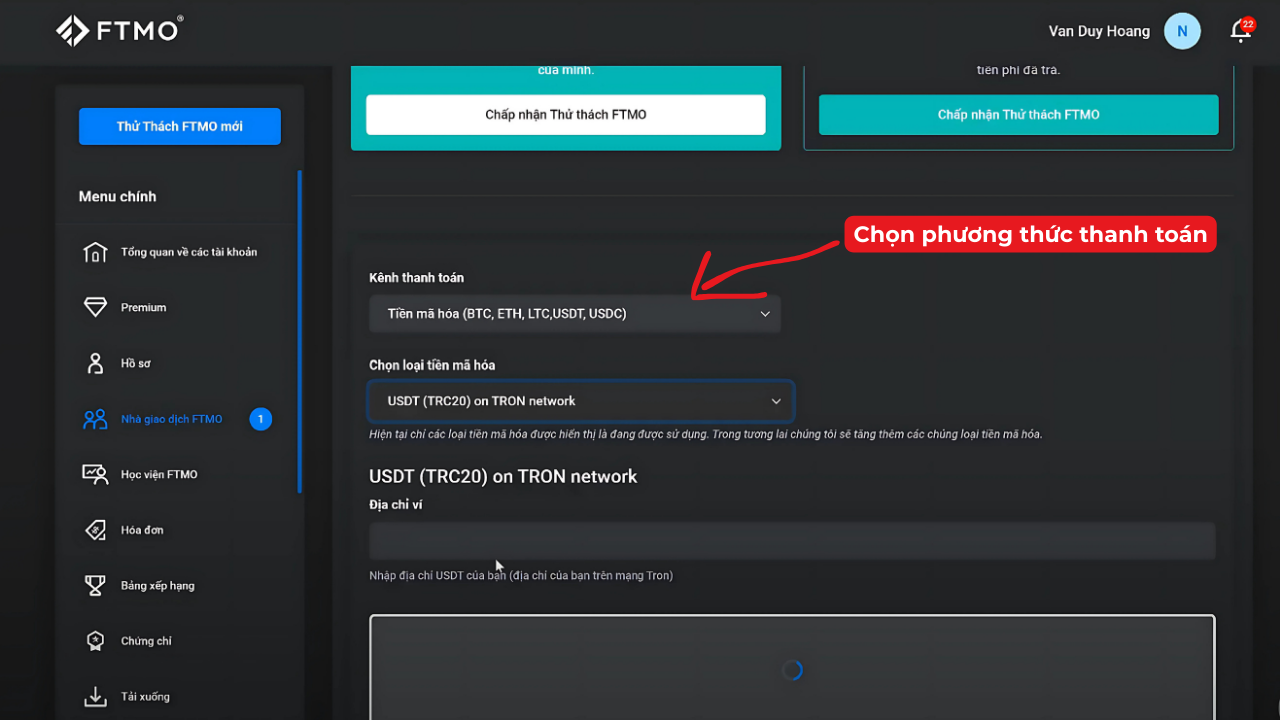This screenshot has height=720, width=1280.
Task: Select Tổng quan về các tài khoản menu item
Action: tap(188, 252)
